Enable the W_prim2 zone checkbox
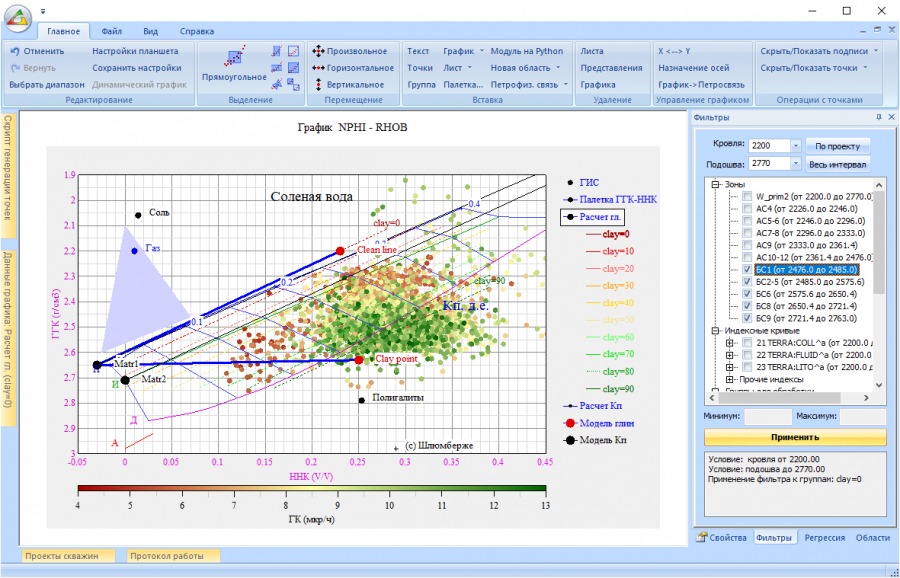Screen dimensions: 900x578 (x=747, y=196)
